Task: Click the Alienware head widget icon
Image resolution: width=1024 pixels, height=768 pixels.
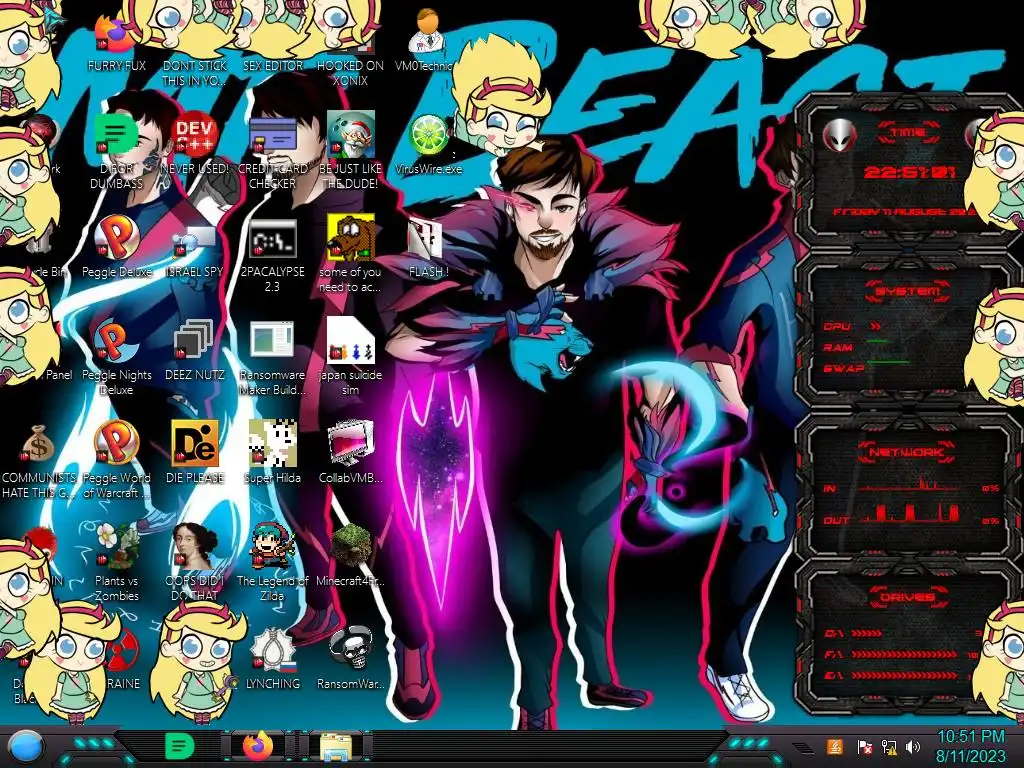Action: (x=839, y=135)
